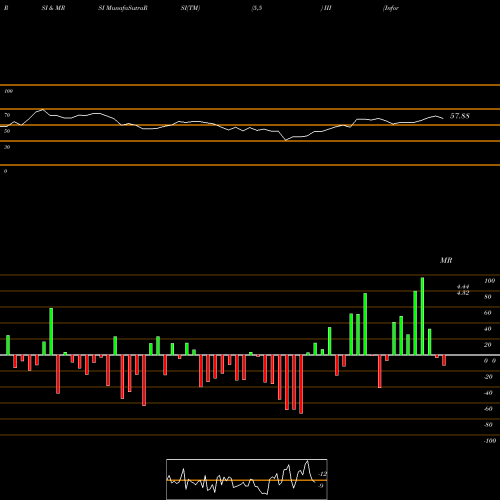Click the 40 label on MR histogram axis
The width and height of the screenshot is (500, 500).
(x=488, y=329)
